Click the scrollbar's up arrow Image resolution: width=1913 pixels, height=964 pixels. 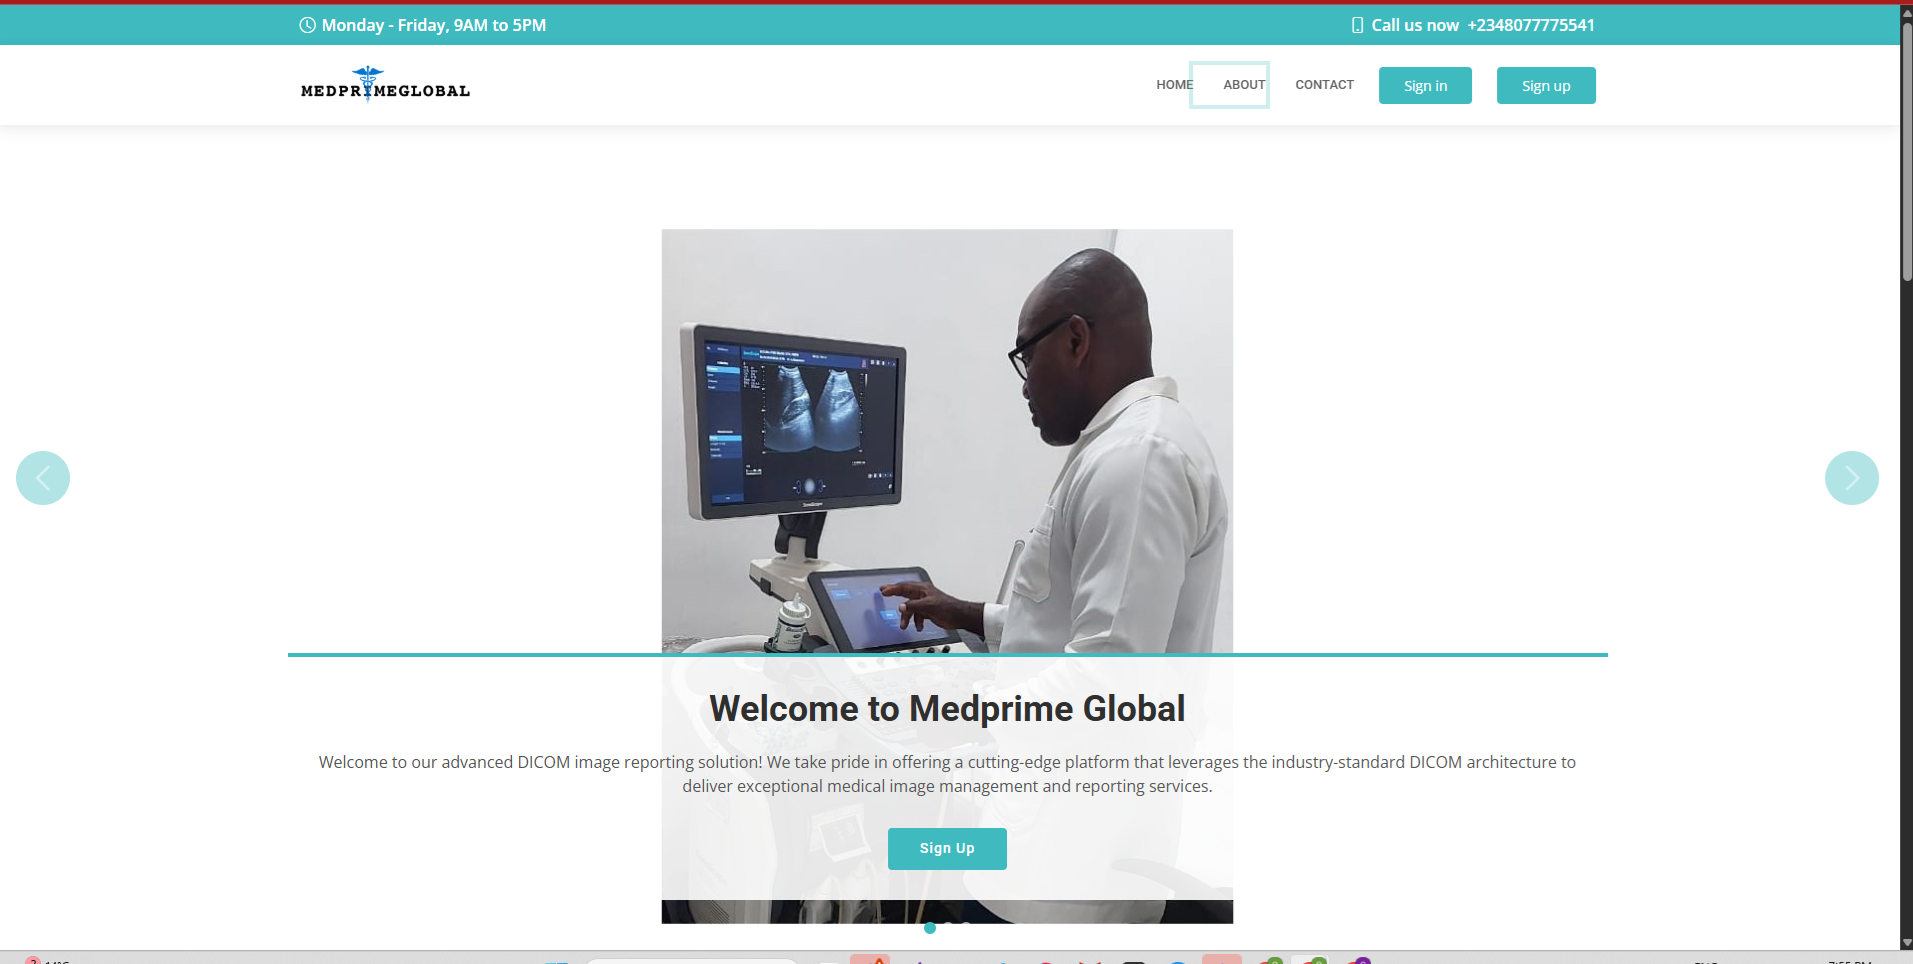point(1906,12)
